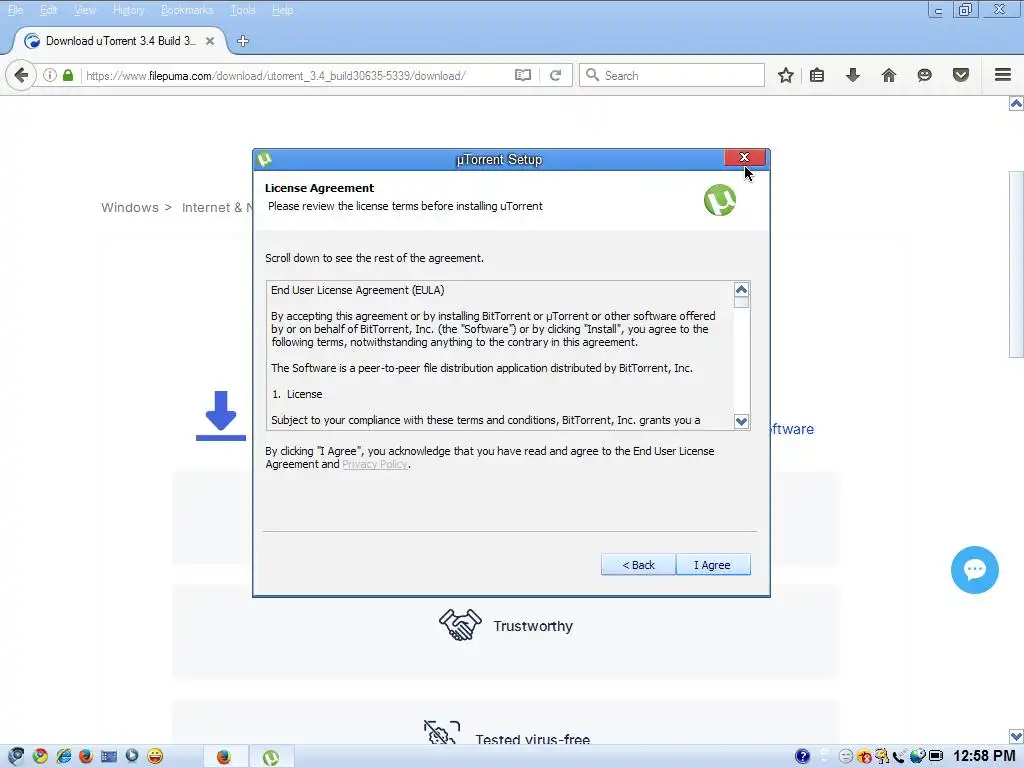Click the uTorrent logo in setup header
Viewport: 1024px width, 768px height.
point(720,200)
